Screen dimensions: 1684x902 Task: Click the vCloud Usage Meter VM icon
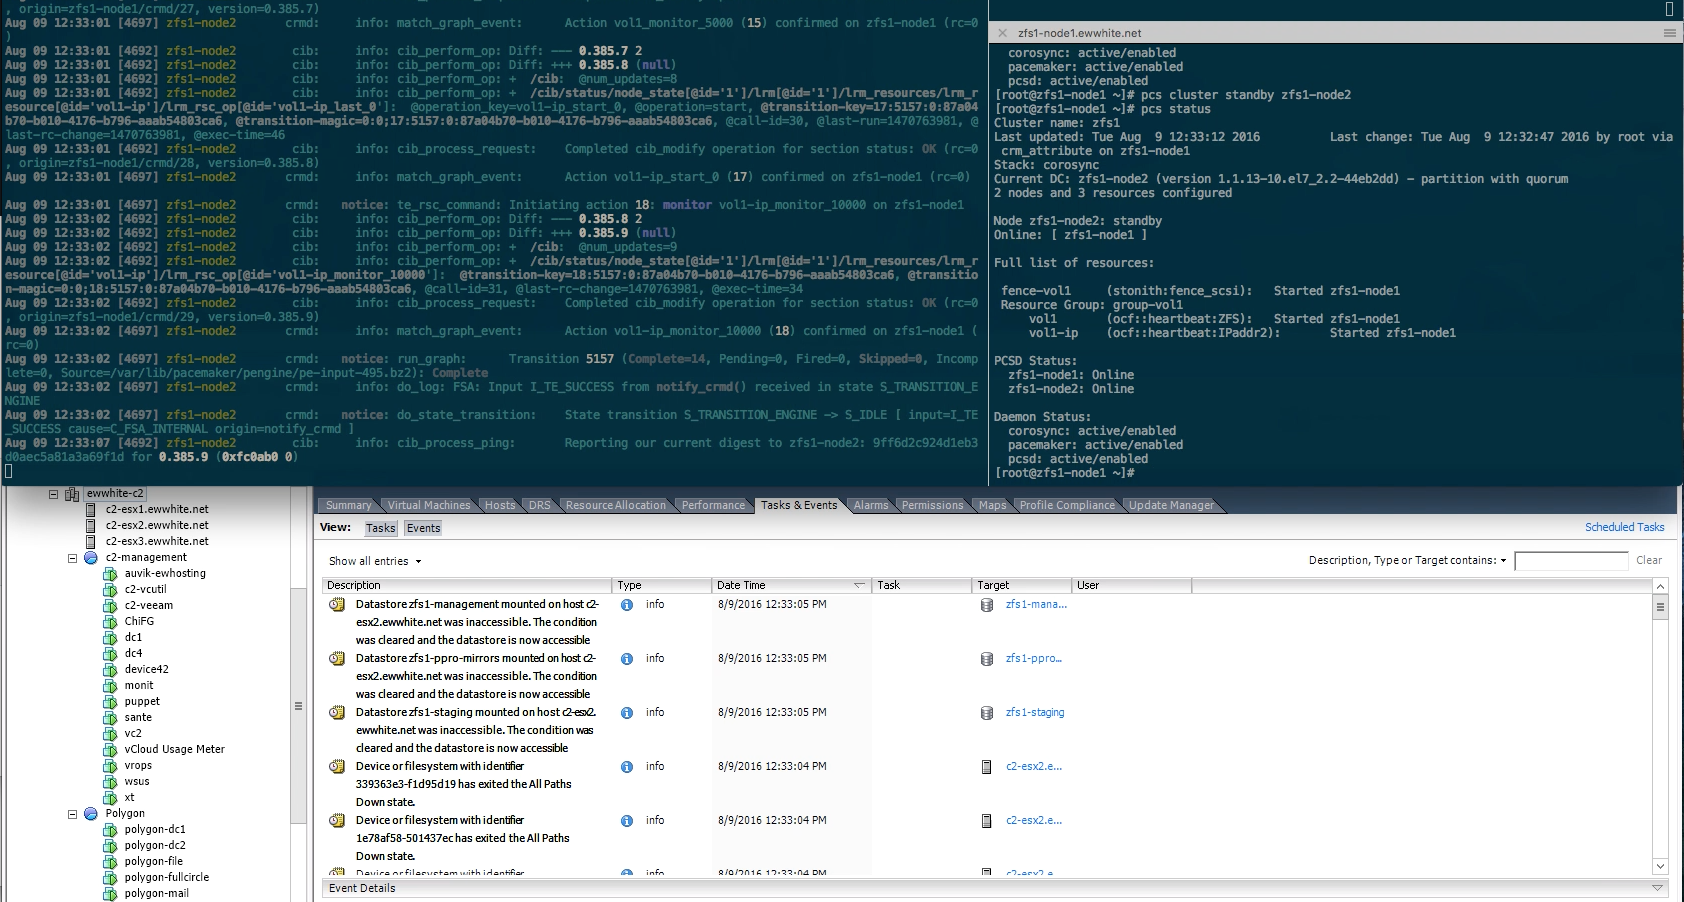[110, 749]
